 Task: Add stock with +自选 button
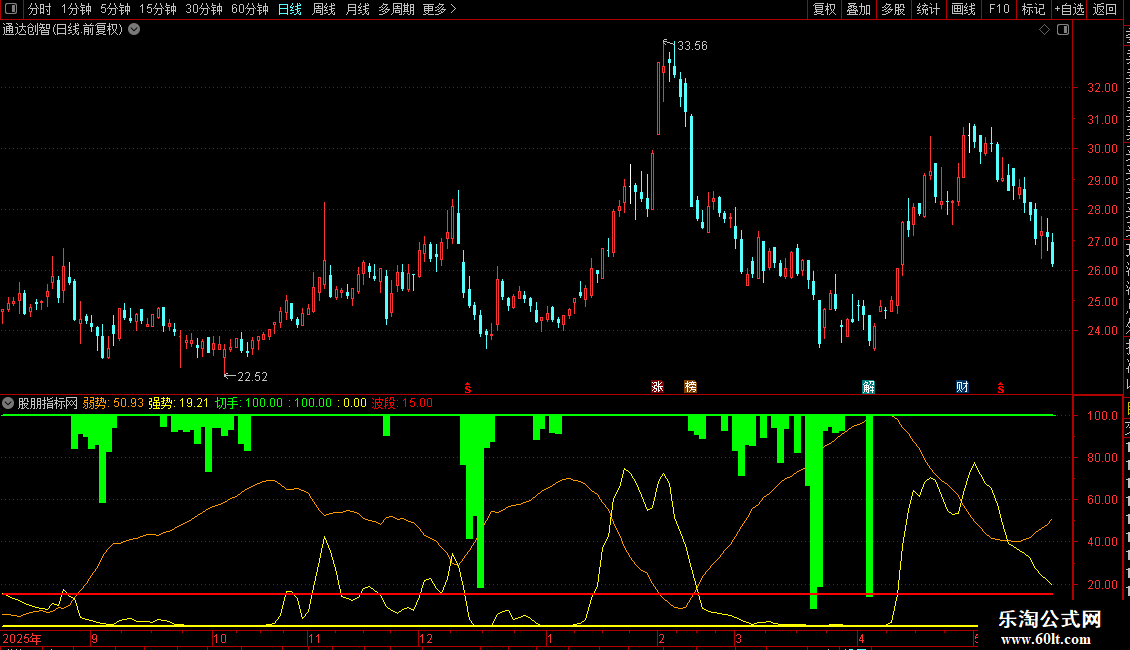pos(1069,9)
